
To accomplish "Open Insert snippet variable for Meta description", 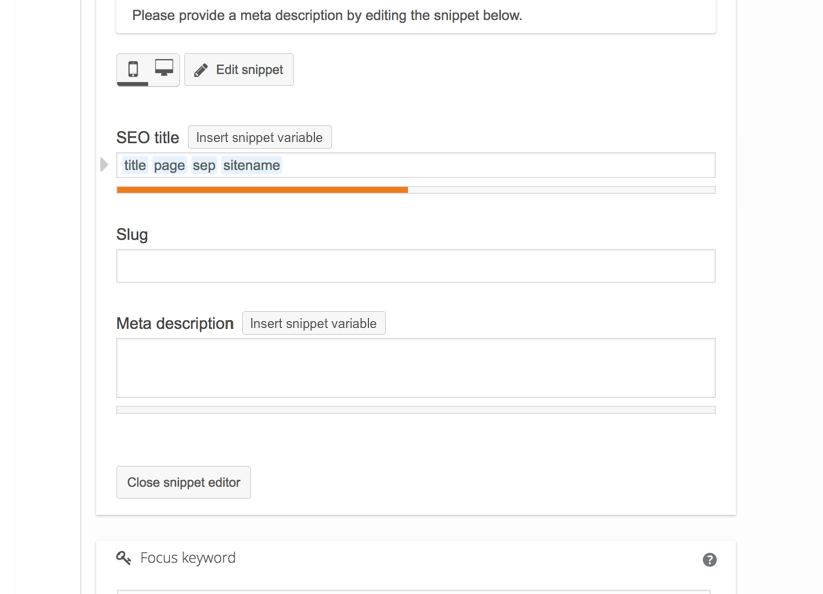I will (313, 323).
